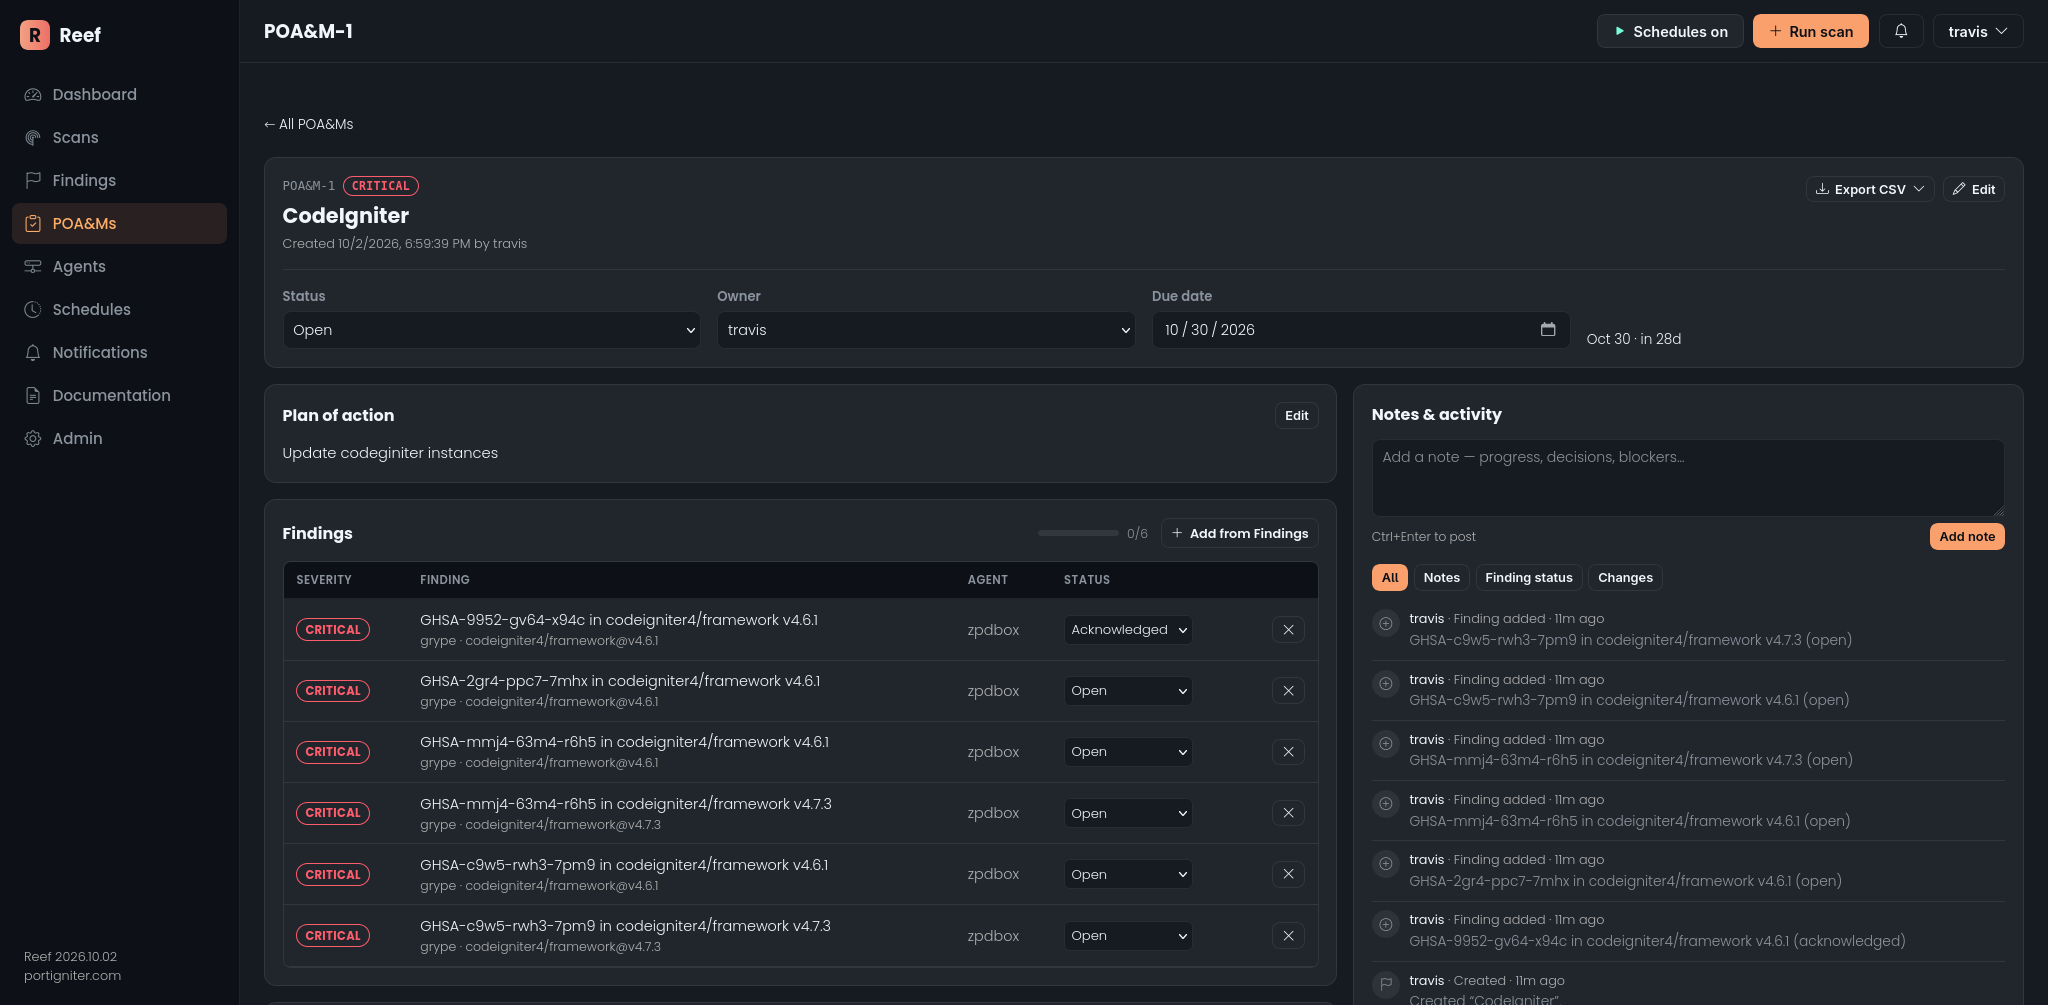Show only Notes in activity
Viewport: 2048px width, 1005px height.
(1441, 577)
